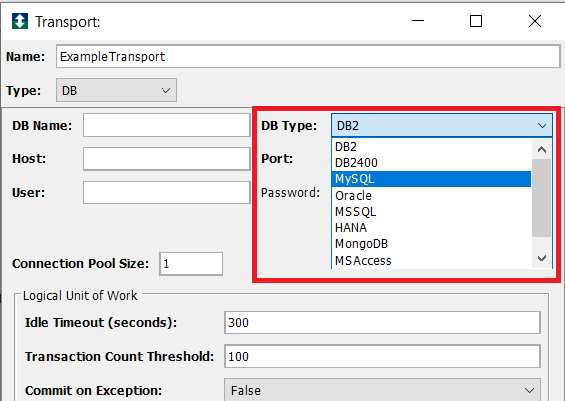565x401 pixels.
Task: Open the Type DB dropdown
Action: (x=116, y=90)
